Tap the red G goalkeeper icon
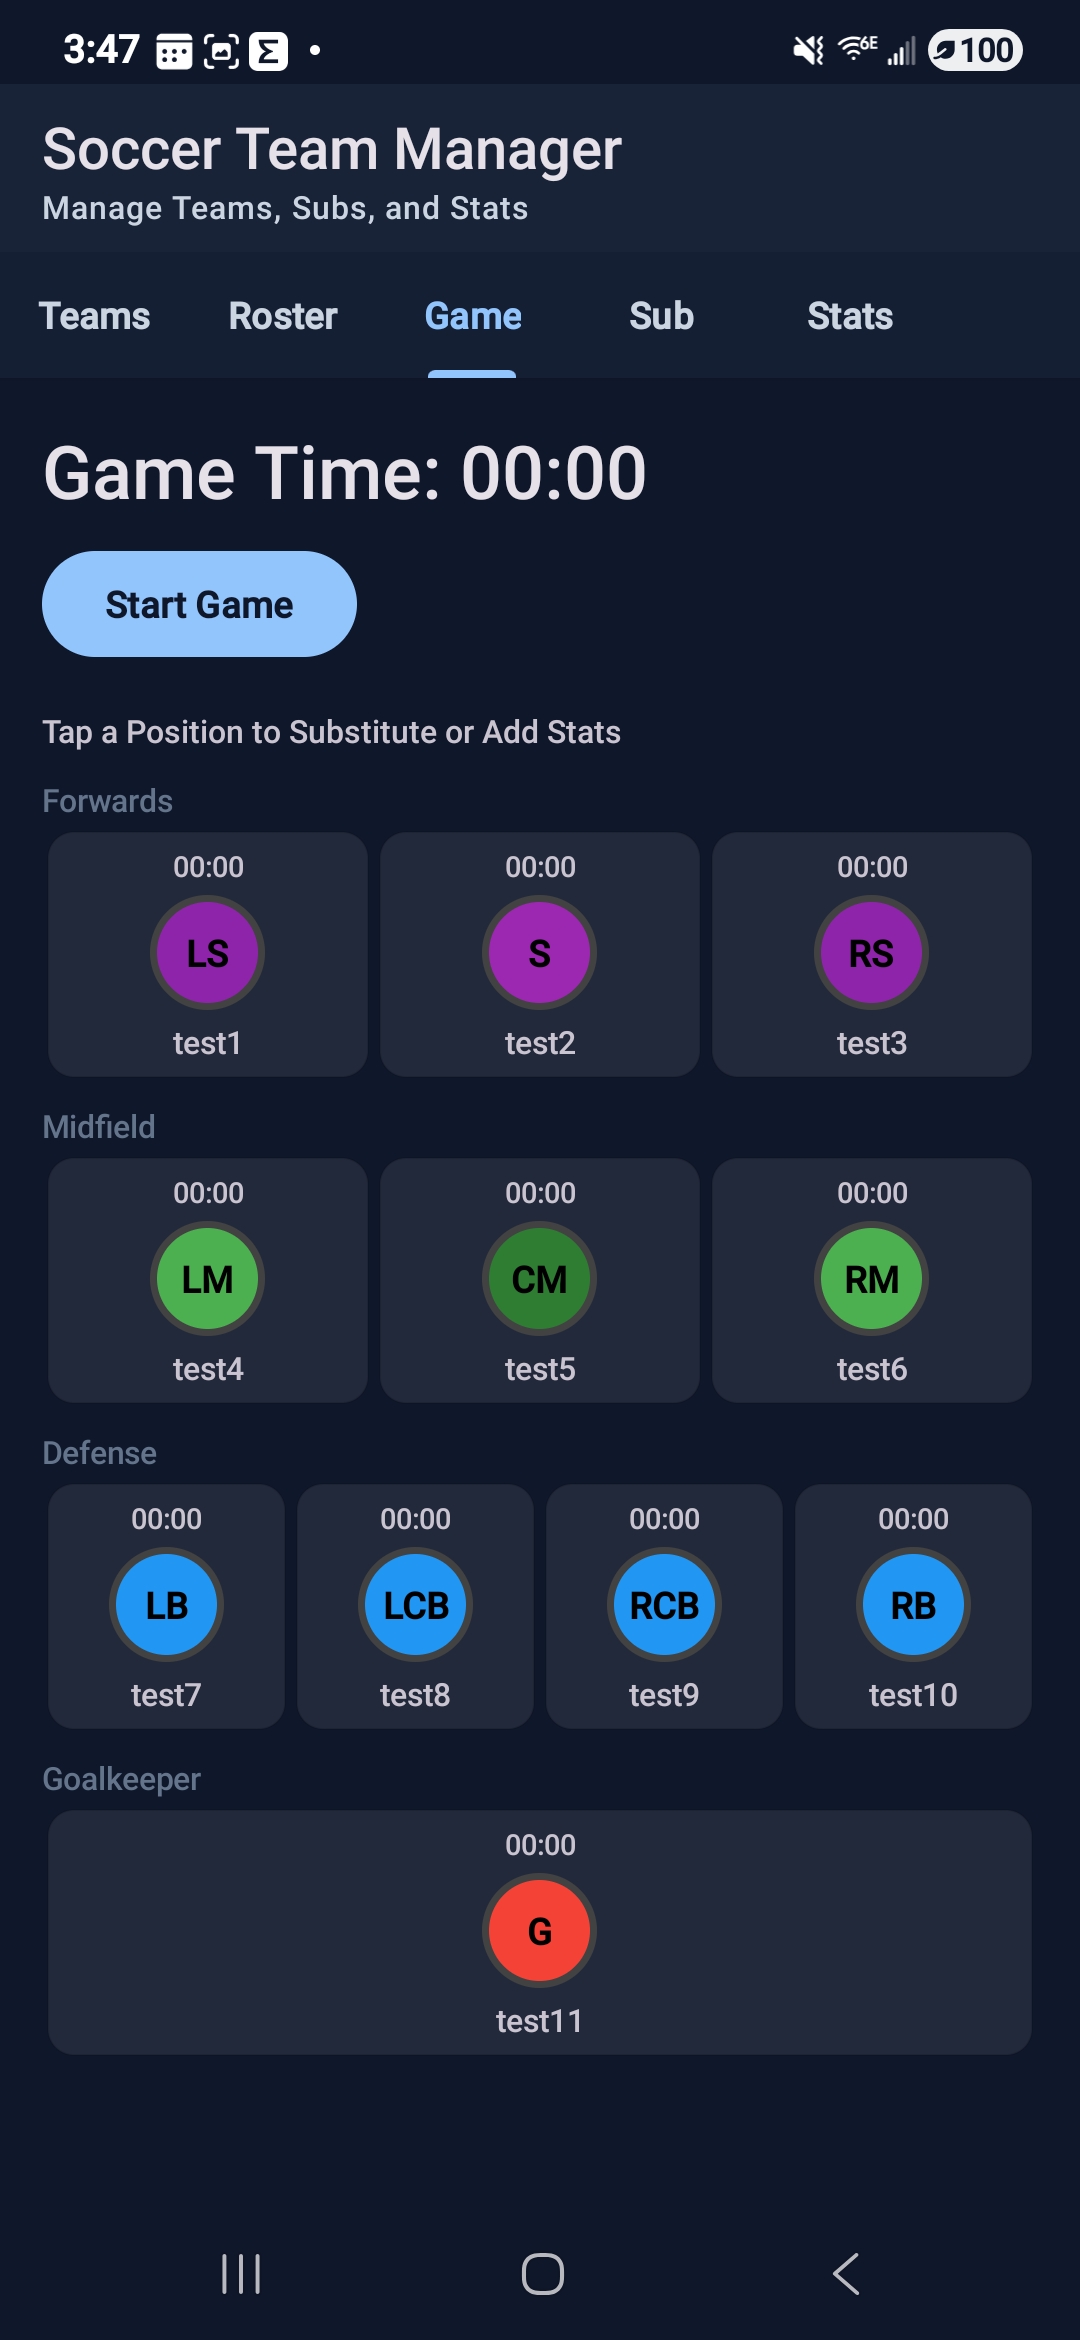This screenshot has height=2340, width=1080. [x=540, y=1931]
